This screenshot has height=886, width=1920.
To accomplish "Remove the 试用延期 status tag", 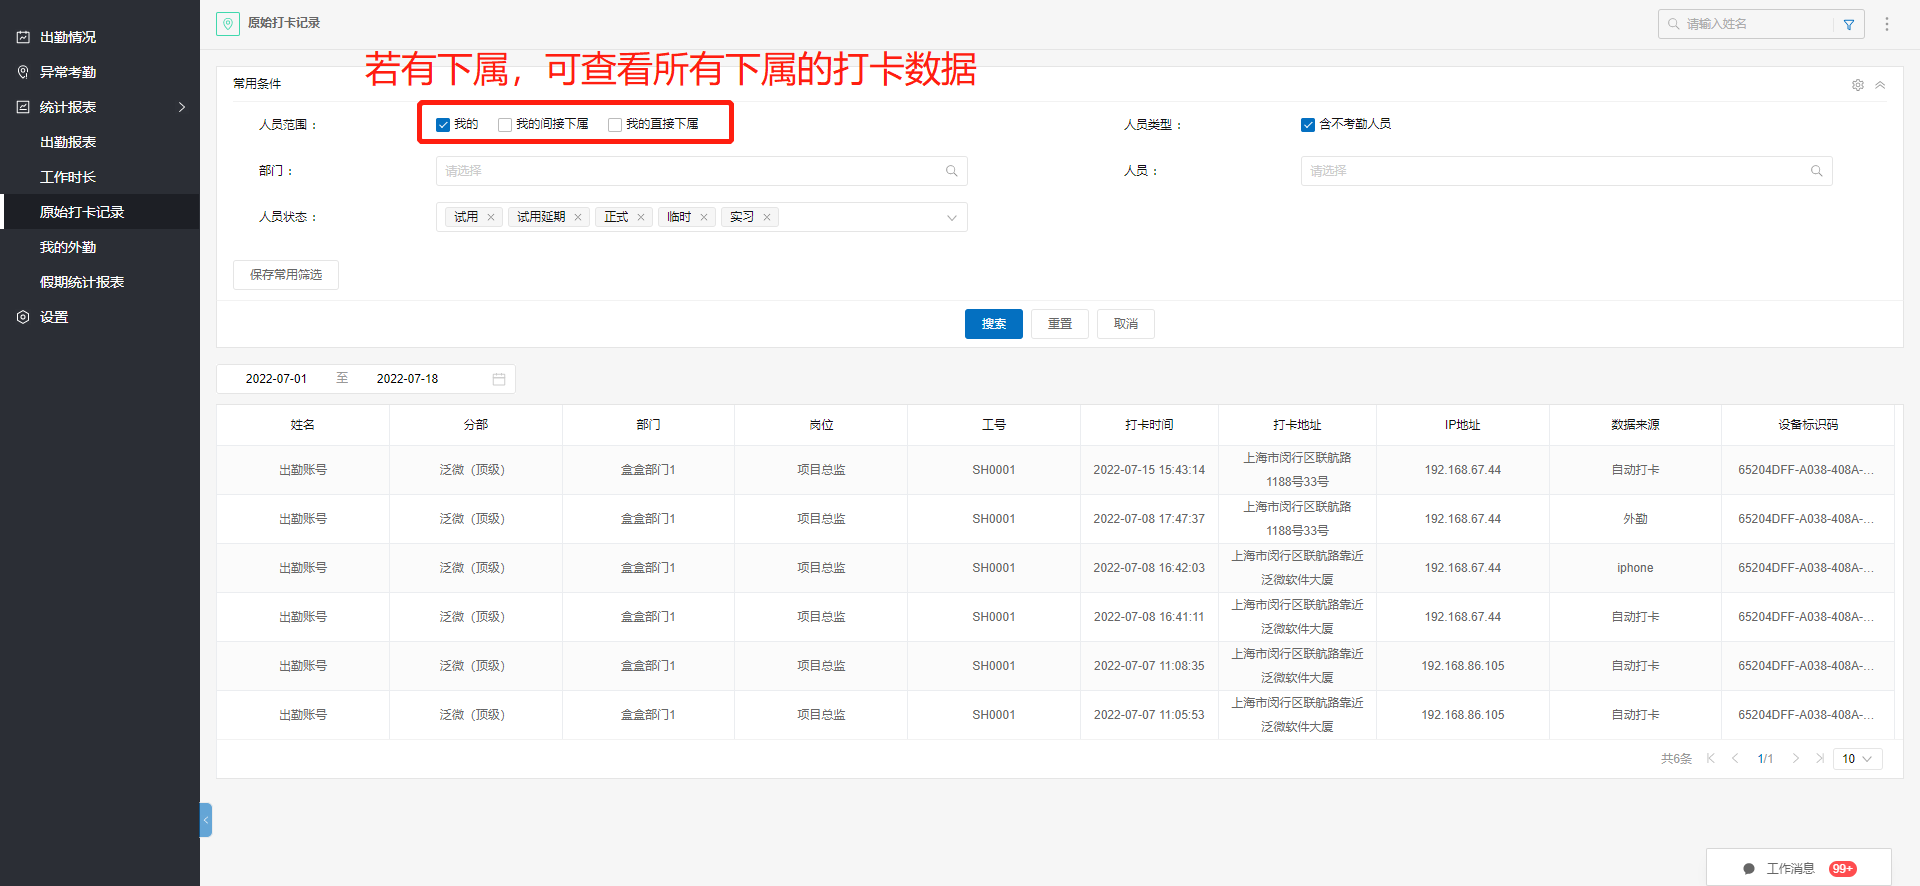I will pyautogui.click(x=578, y=217).
